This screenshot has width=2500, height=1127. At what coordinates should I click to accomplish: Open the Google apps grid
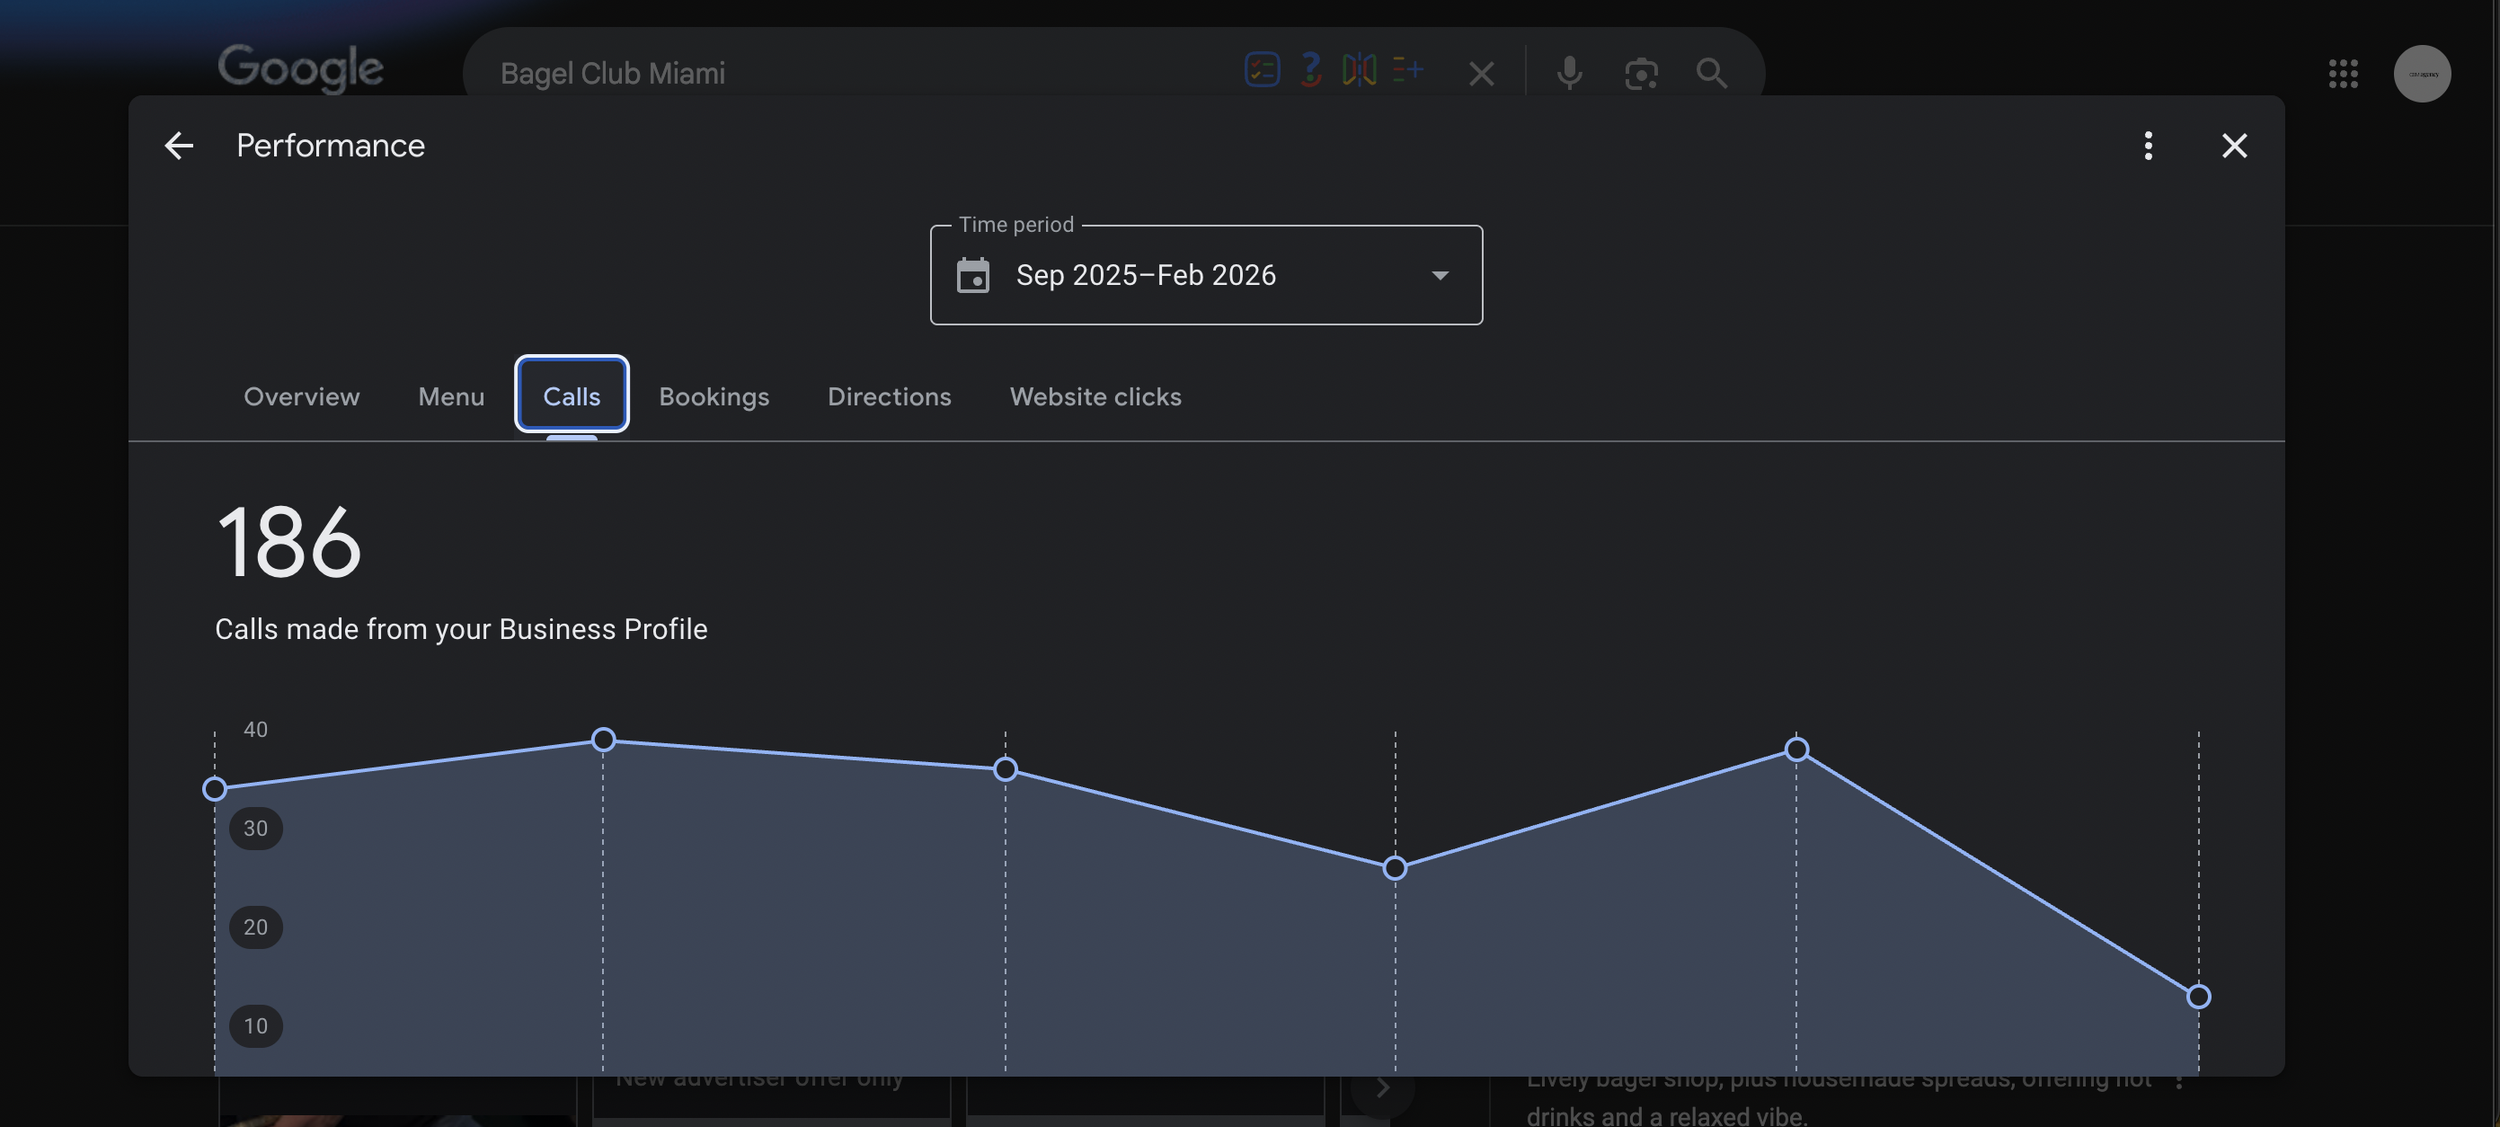(x=2343, y=73)
